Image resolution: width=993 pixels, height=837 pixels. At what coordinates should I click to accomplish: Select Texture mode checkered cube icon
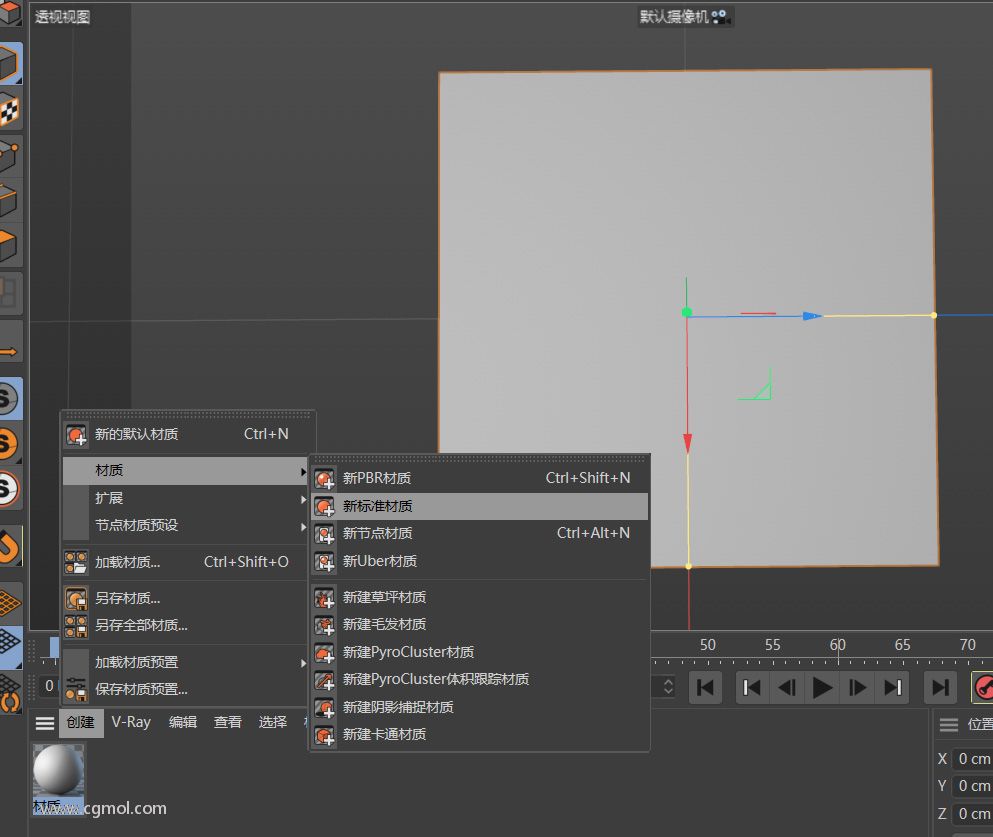(10, 110)
